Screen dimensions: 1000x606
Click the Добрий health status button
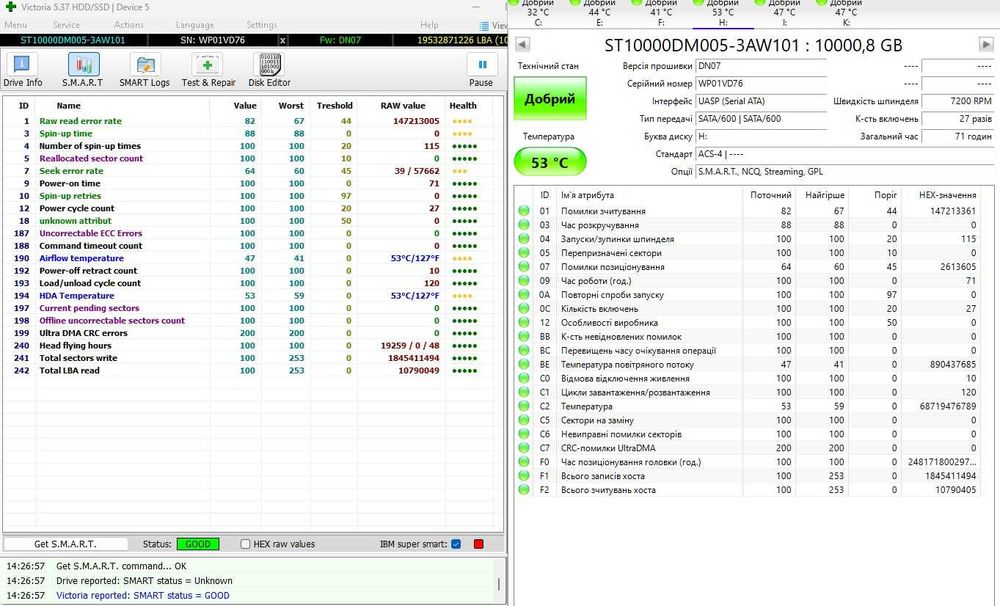[x=550, y=99]
